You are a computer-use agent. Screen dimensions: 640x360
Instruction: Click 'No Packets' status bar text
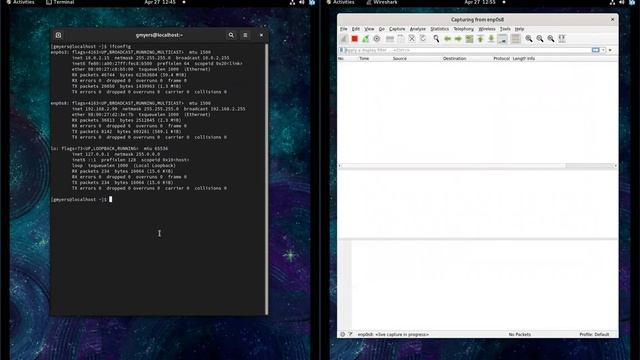click(520, 334)
